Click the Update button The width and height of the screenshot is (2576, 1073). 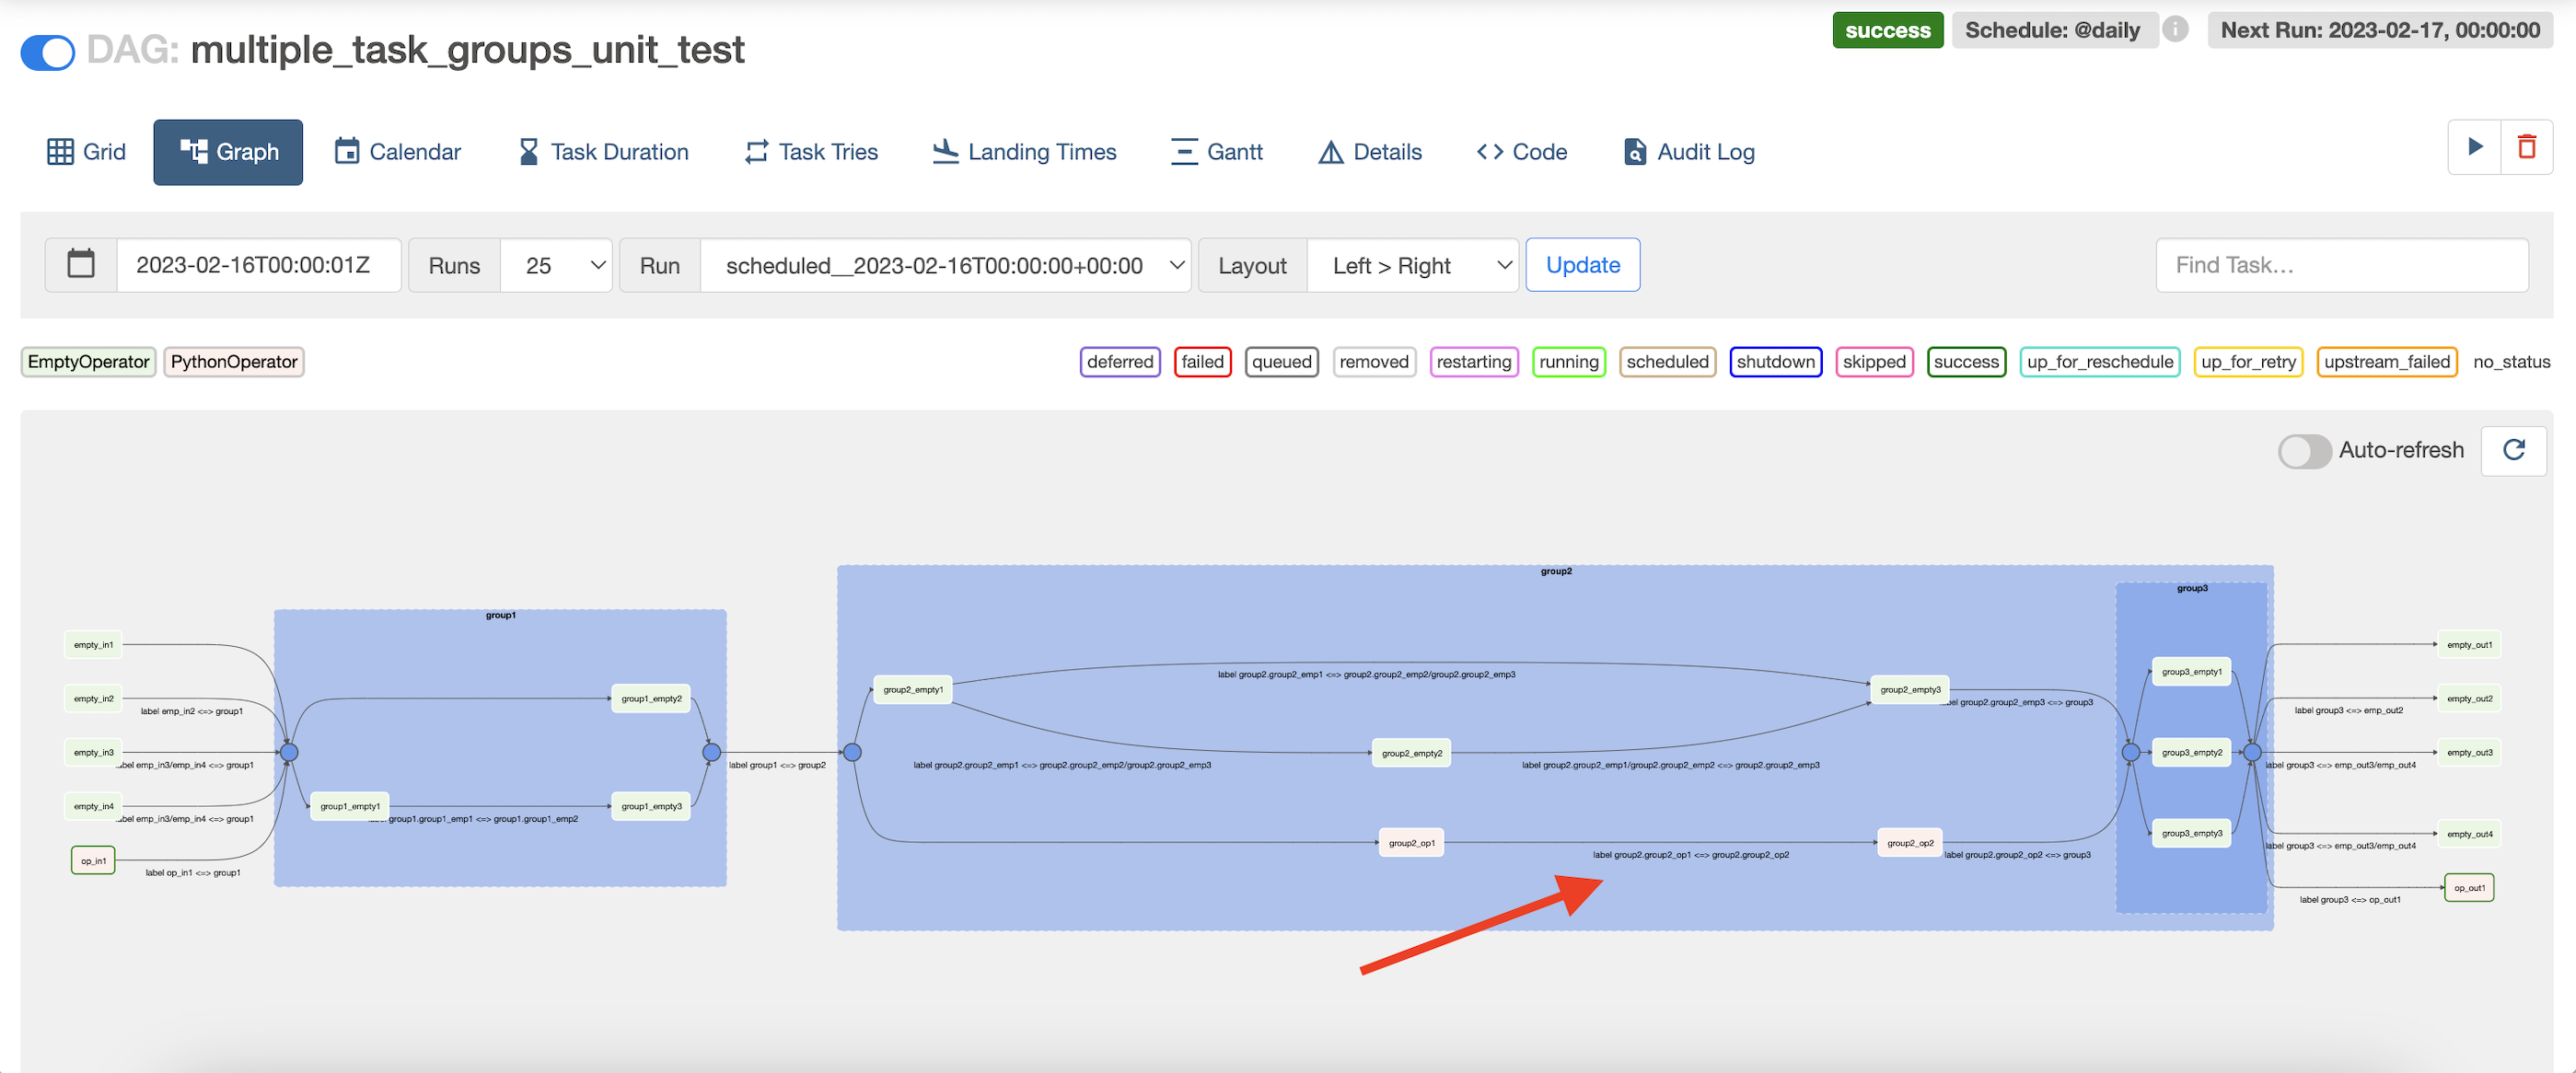click(x=1582, y=265)
